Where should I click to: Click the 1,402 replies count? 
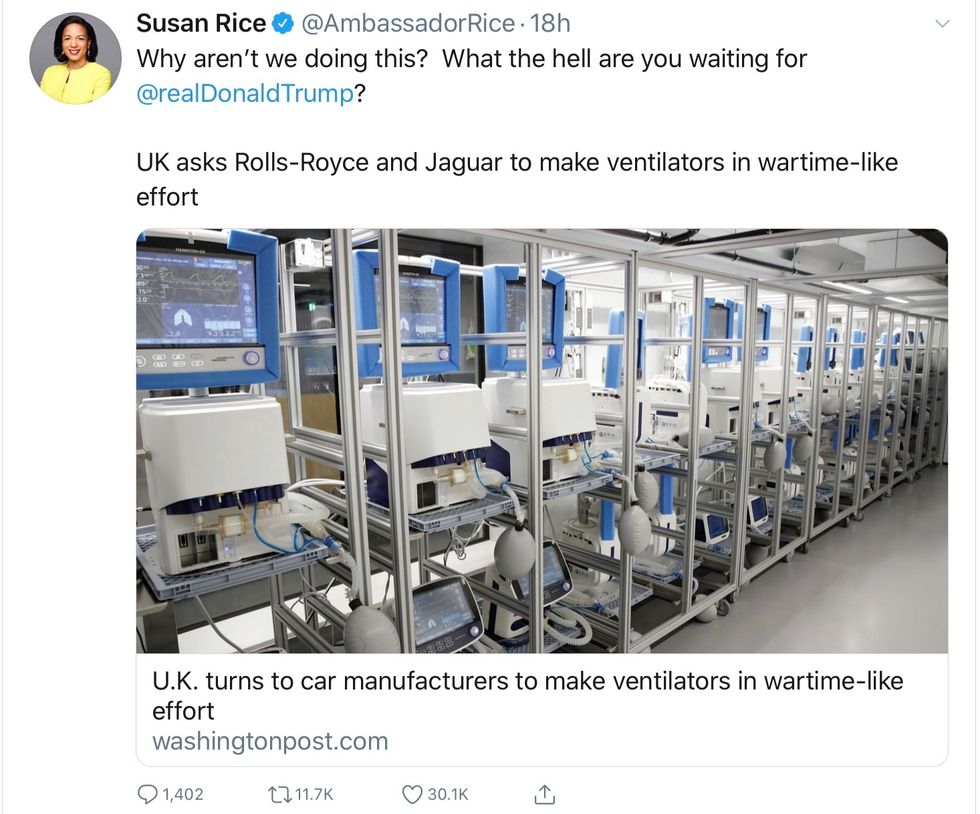[181, 794]
